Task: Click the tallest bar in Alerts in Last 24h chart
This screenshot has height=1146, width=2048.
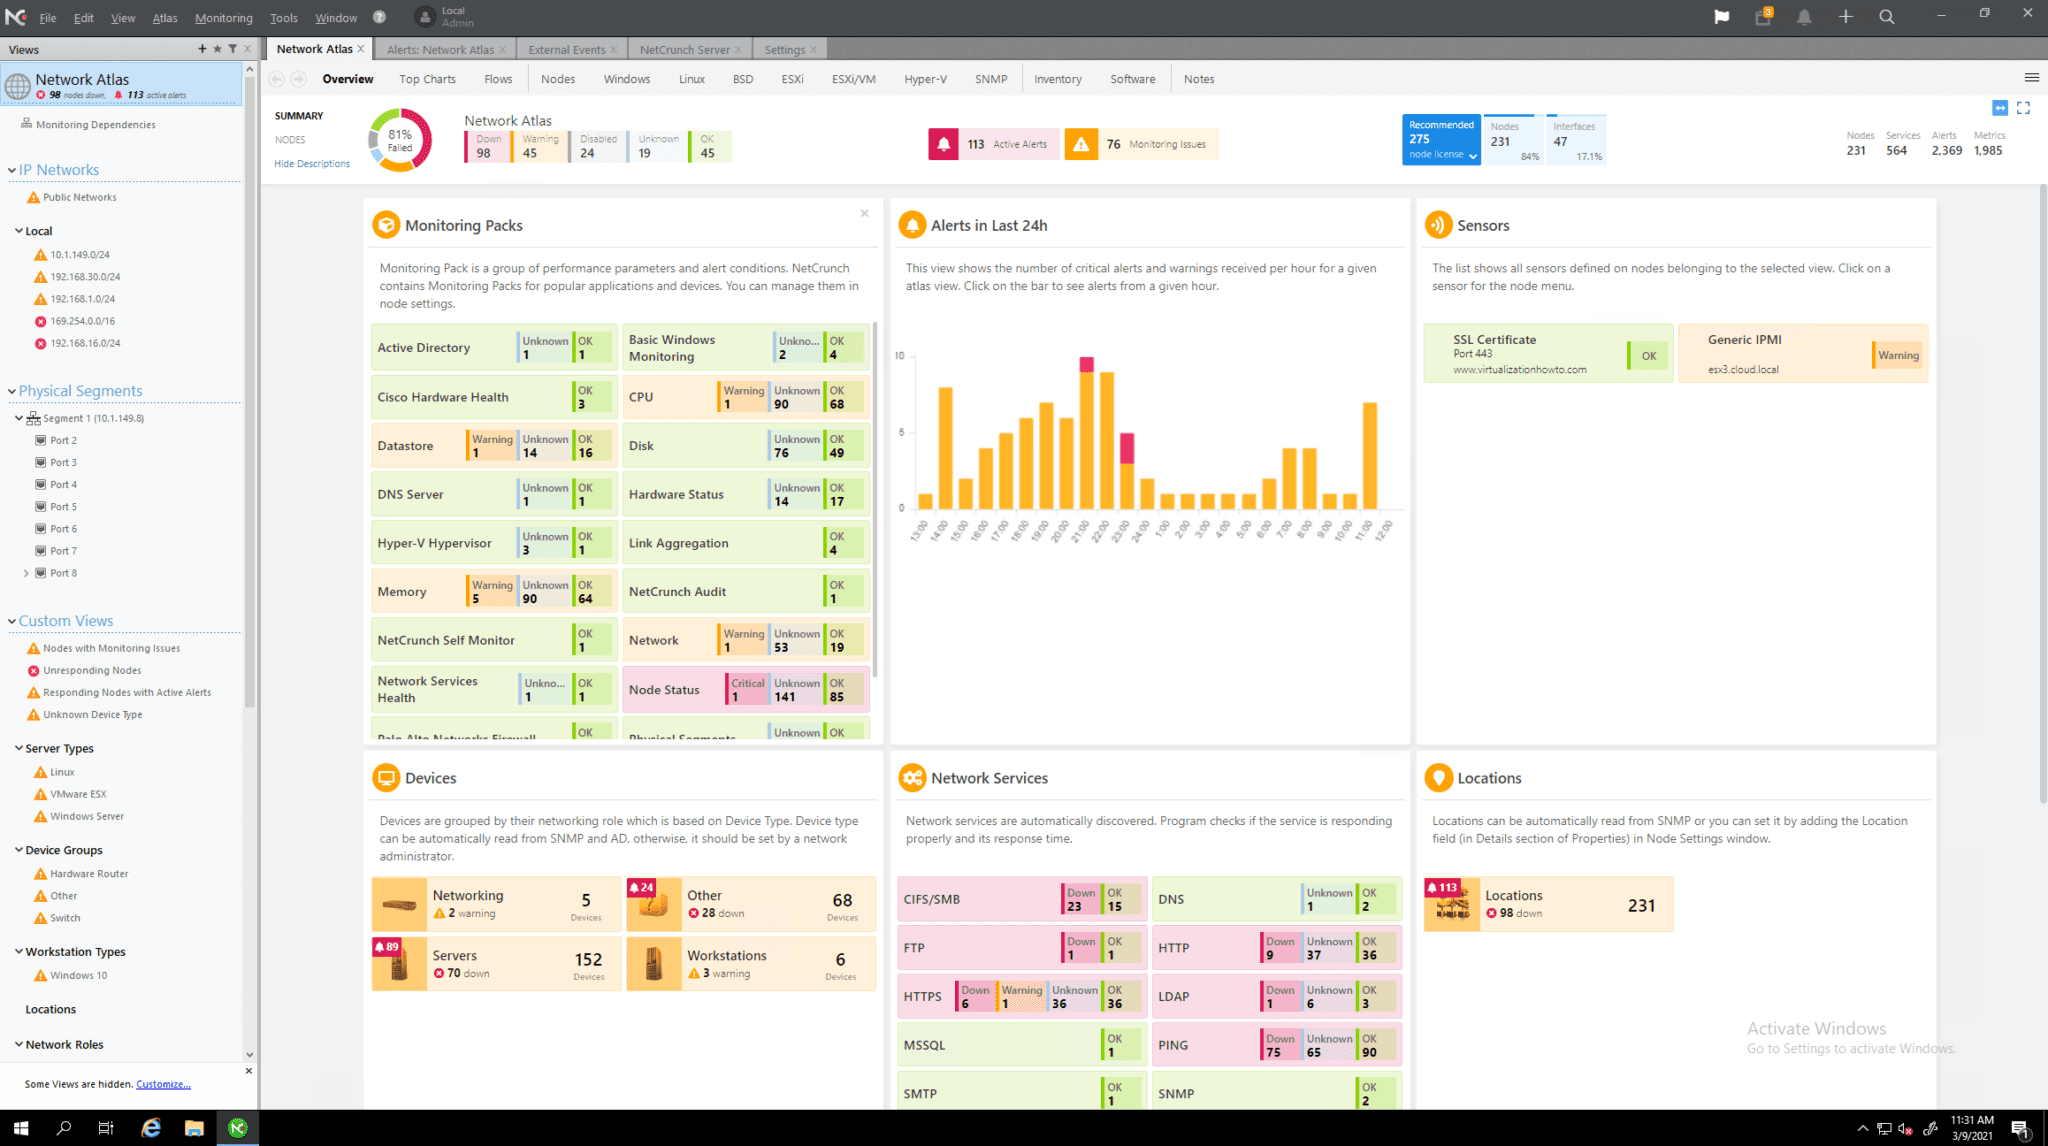Action: pyautogui.click(x=1087, y=440)
